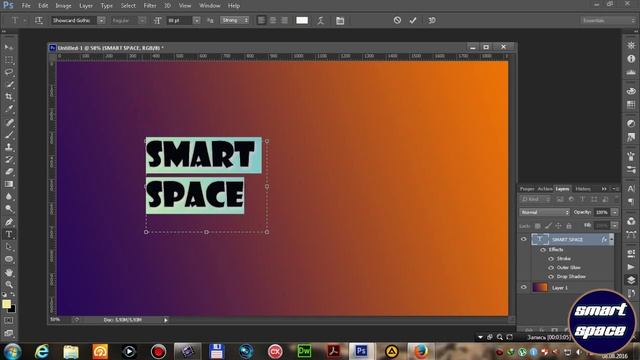Toggle text orientation in options bar
The width and height of the screenshot is (640, 360).
pos(39,20)
